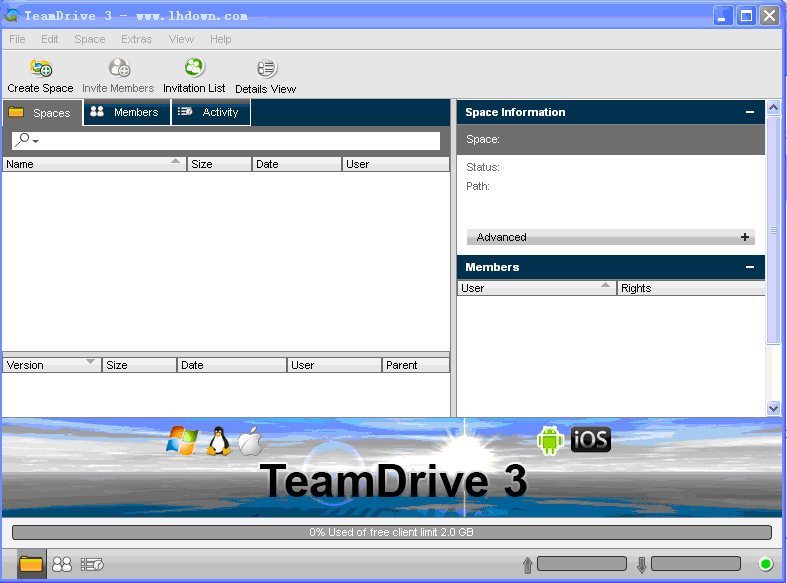Screen dimensions: 787x583
Task: Click the Status: label
Action: [482, 167]
